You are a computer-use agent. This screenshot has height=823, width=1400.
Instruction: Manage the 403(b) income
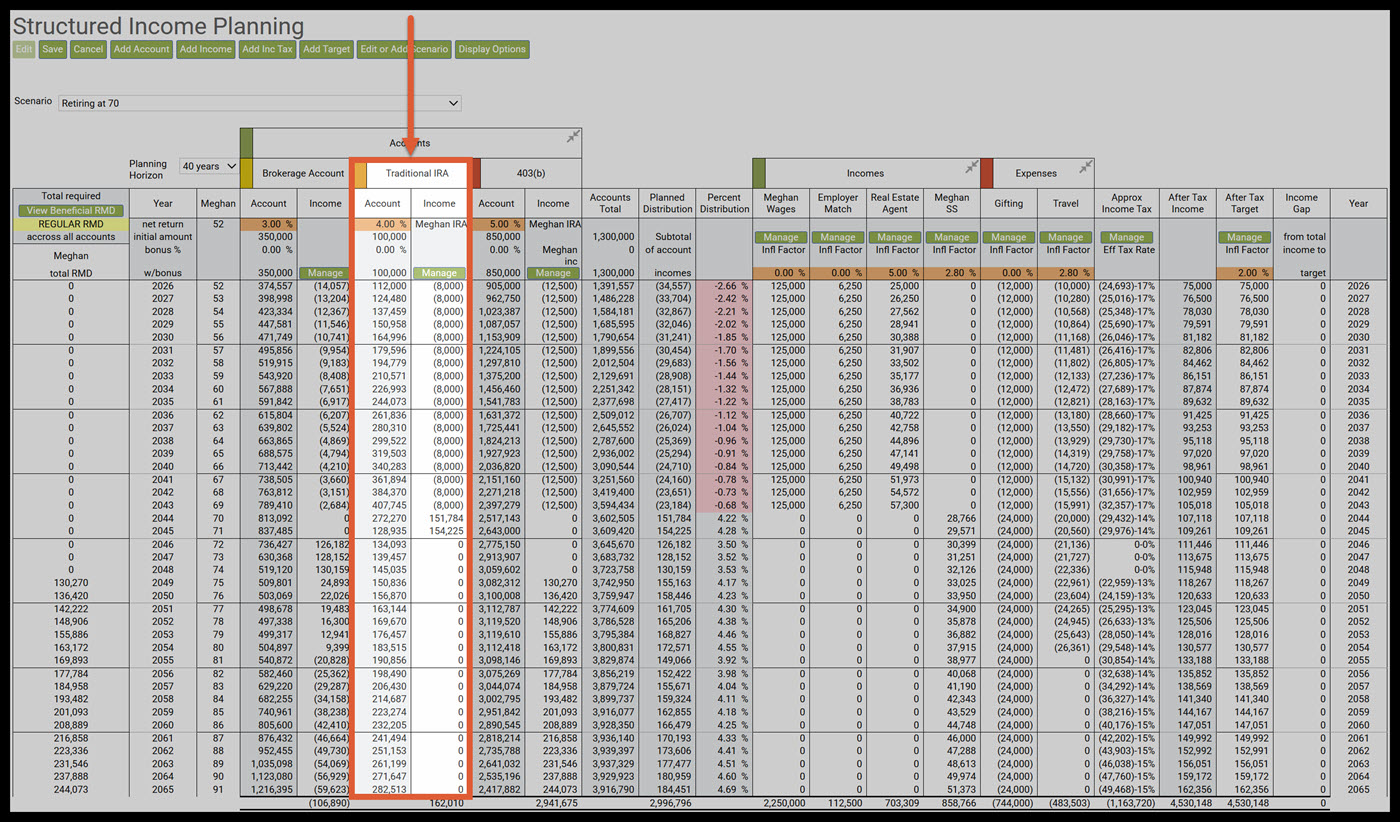point(553,273)
